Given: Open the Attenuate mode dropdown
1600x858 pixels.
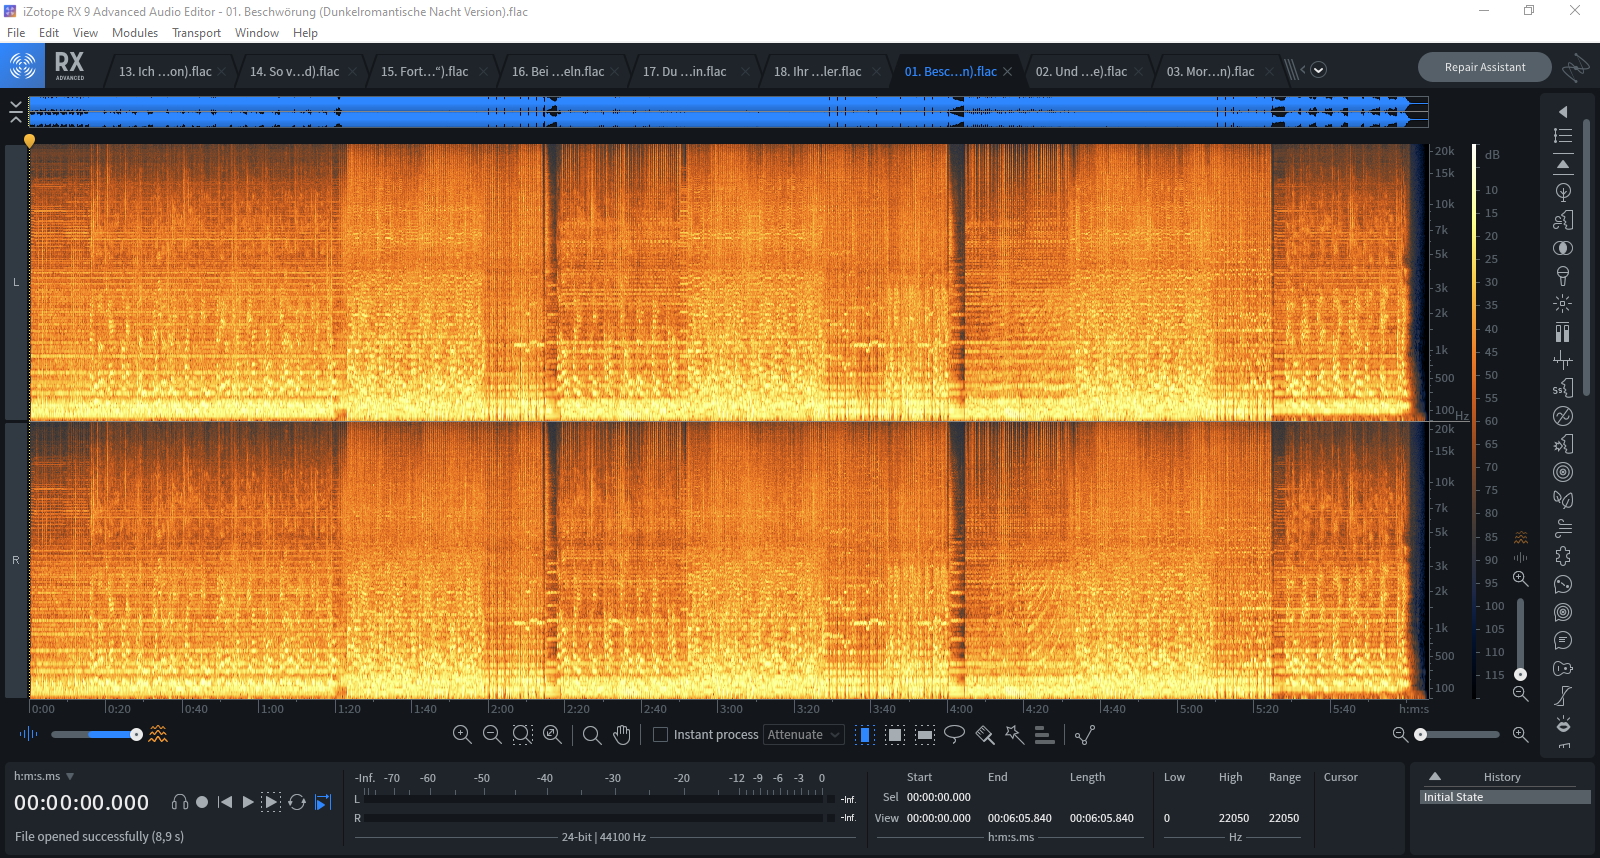Looking at the screenshot, I should pyautogui.click(x=804, y=735).
